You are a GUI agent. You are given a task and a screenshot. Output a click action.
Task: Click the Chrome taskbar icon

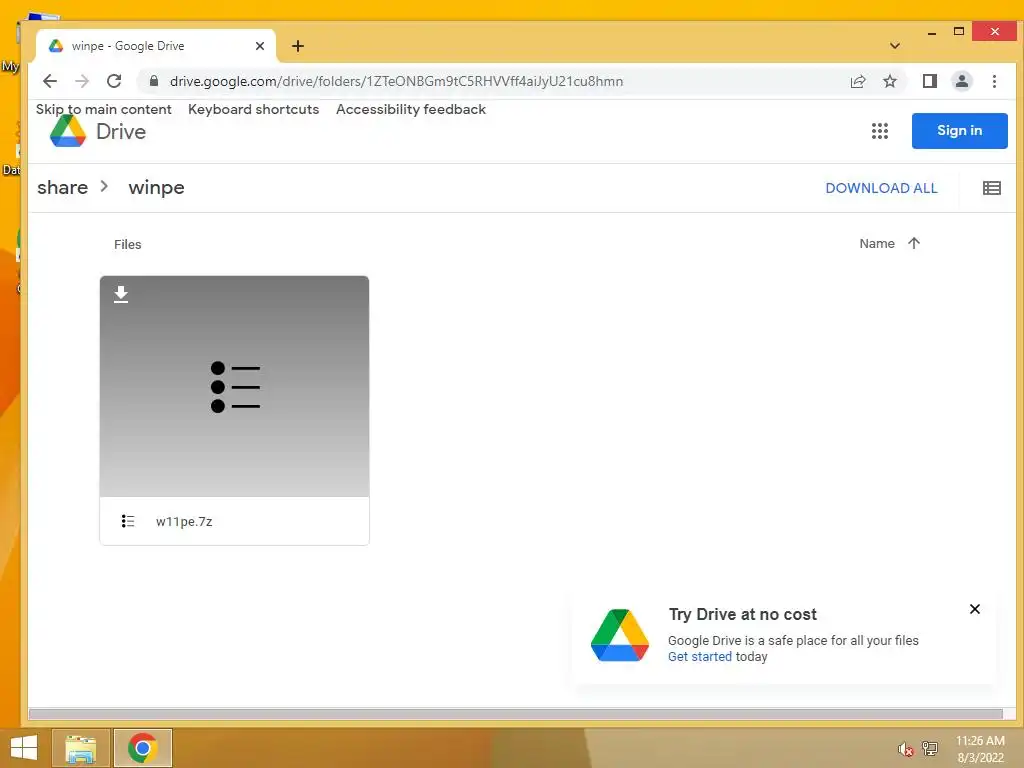[x=142, y=748]
